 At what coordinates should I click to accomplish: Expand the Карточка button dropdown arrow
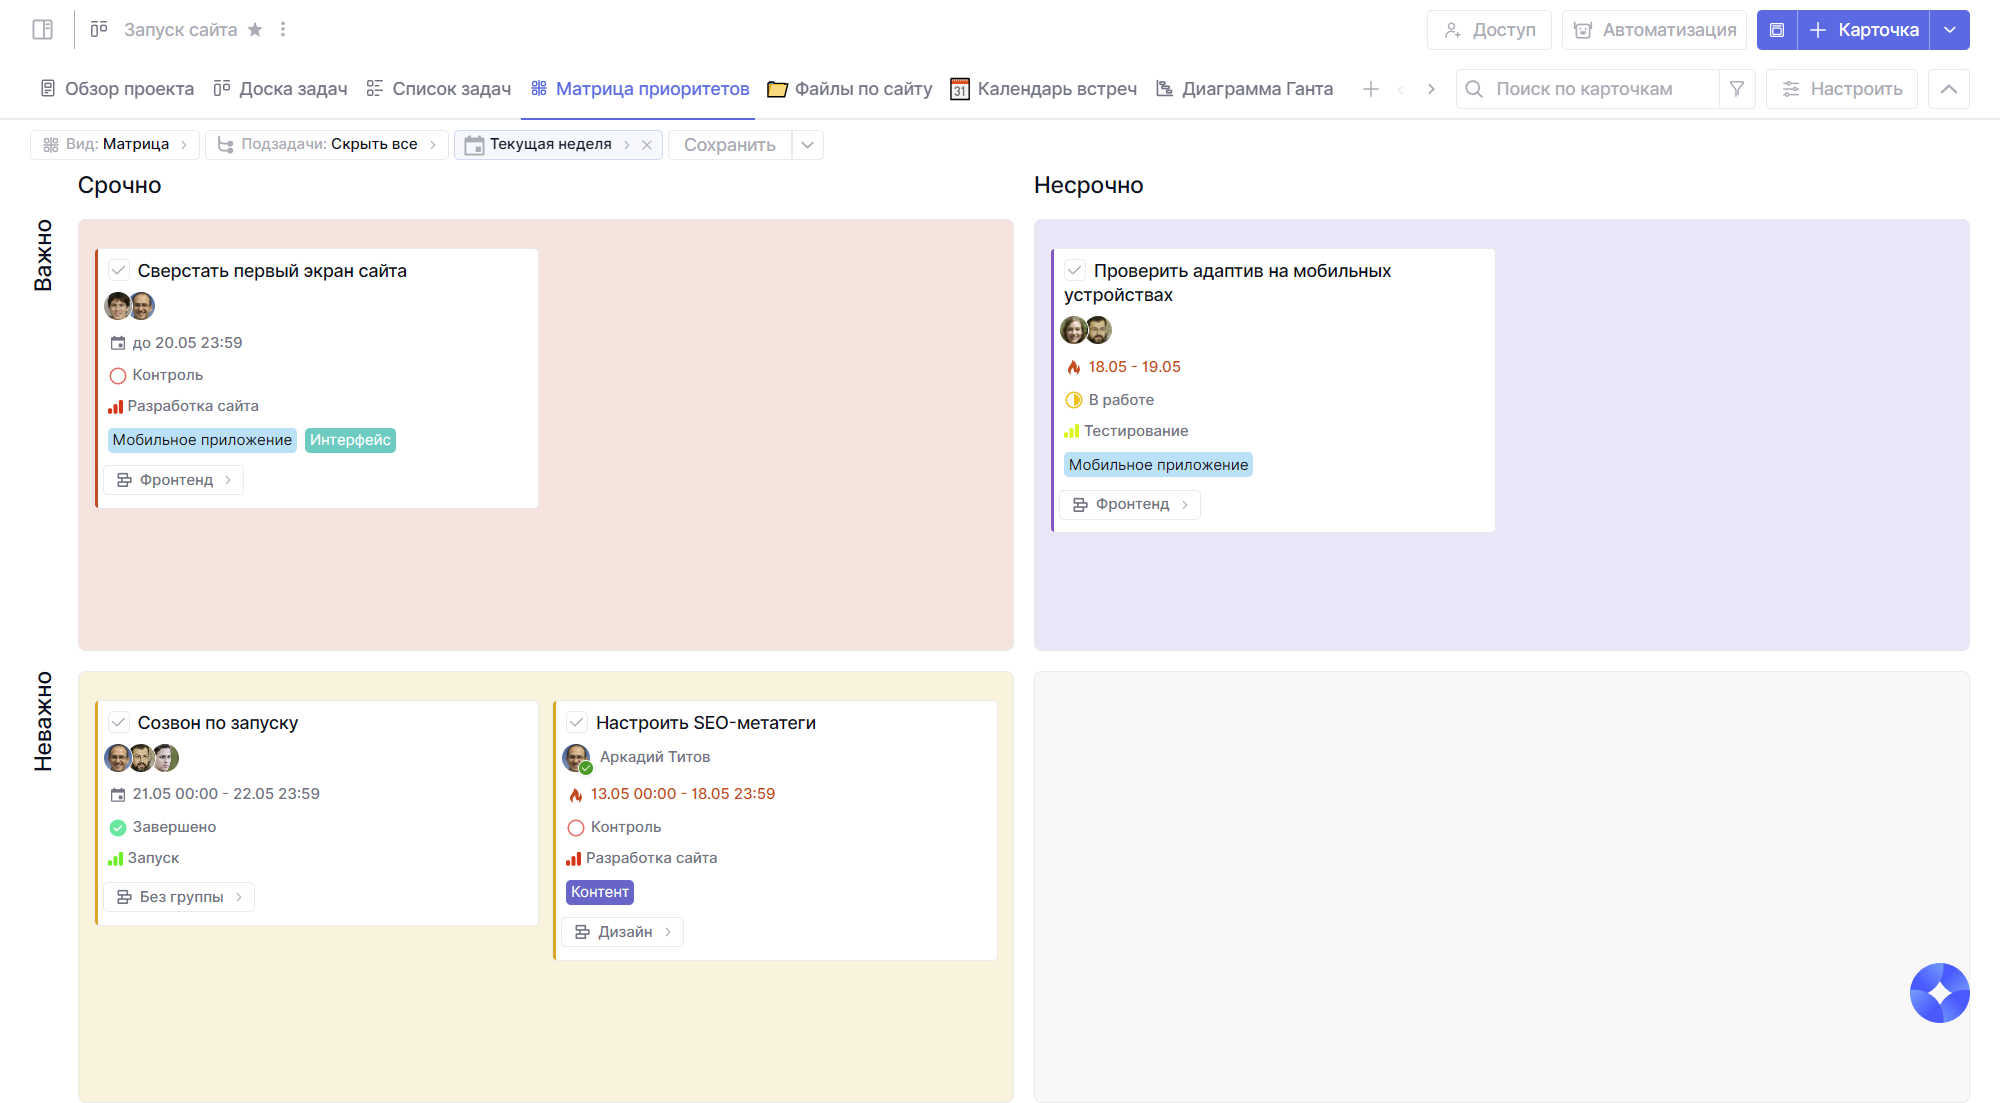tap(1950, 30)
